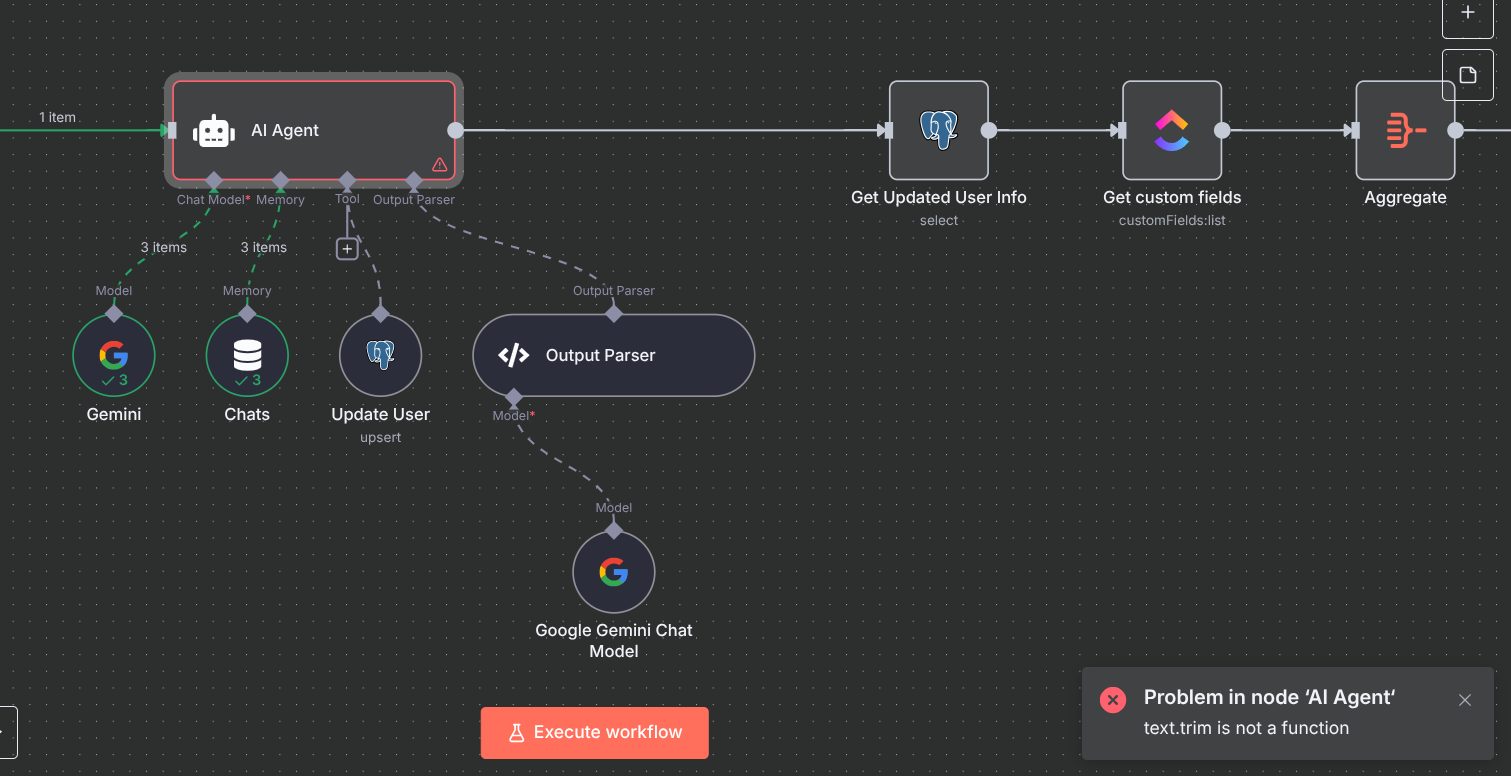
Task: Open the Get Updated User Info node
Action: click(x=939, y=130)
